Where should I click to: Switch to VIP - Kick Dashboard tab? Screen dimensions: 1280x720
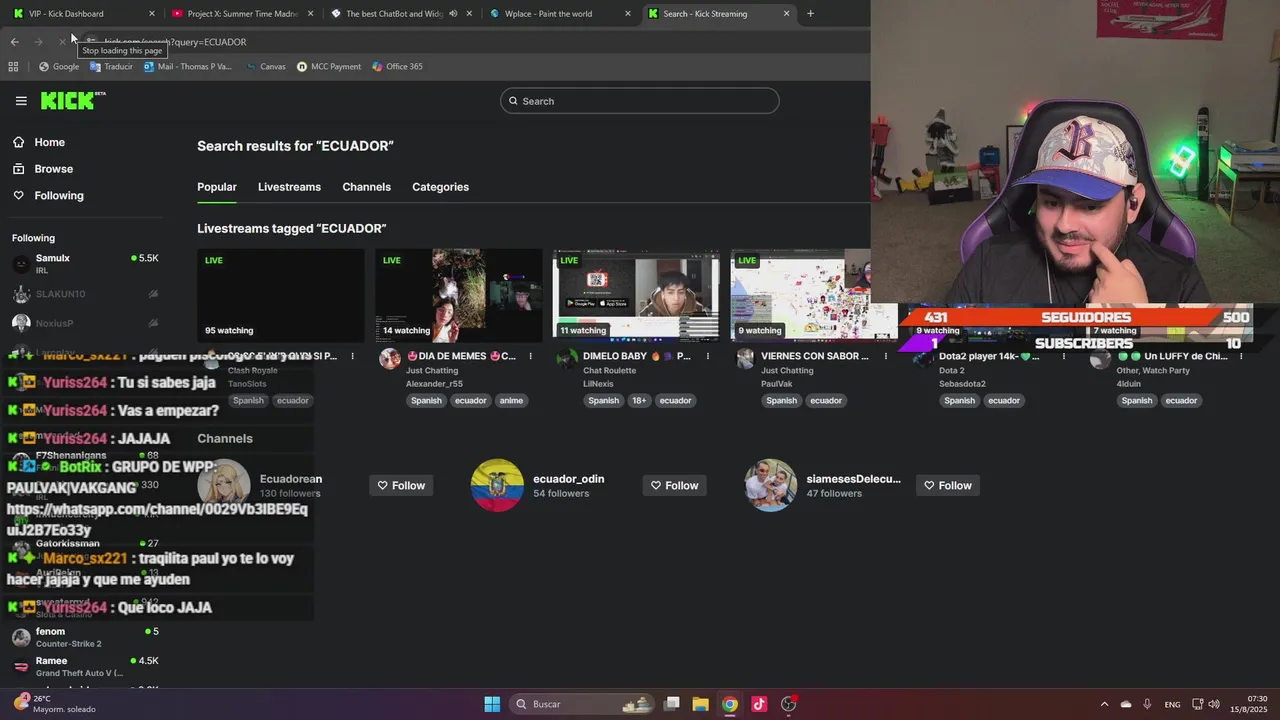(82, 14)
